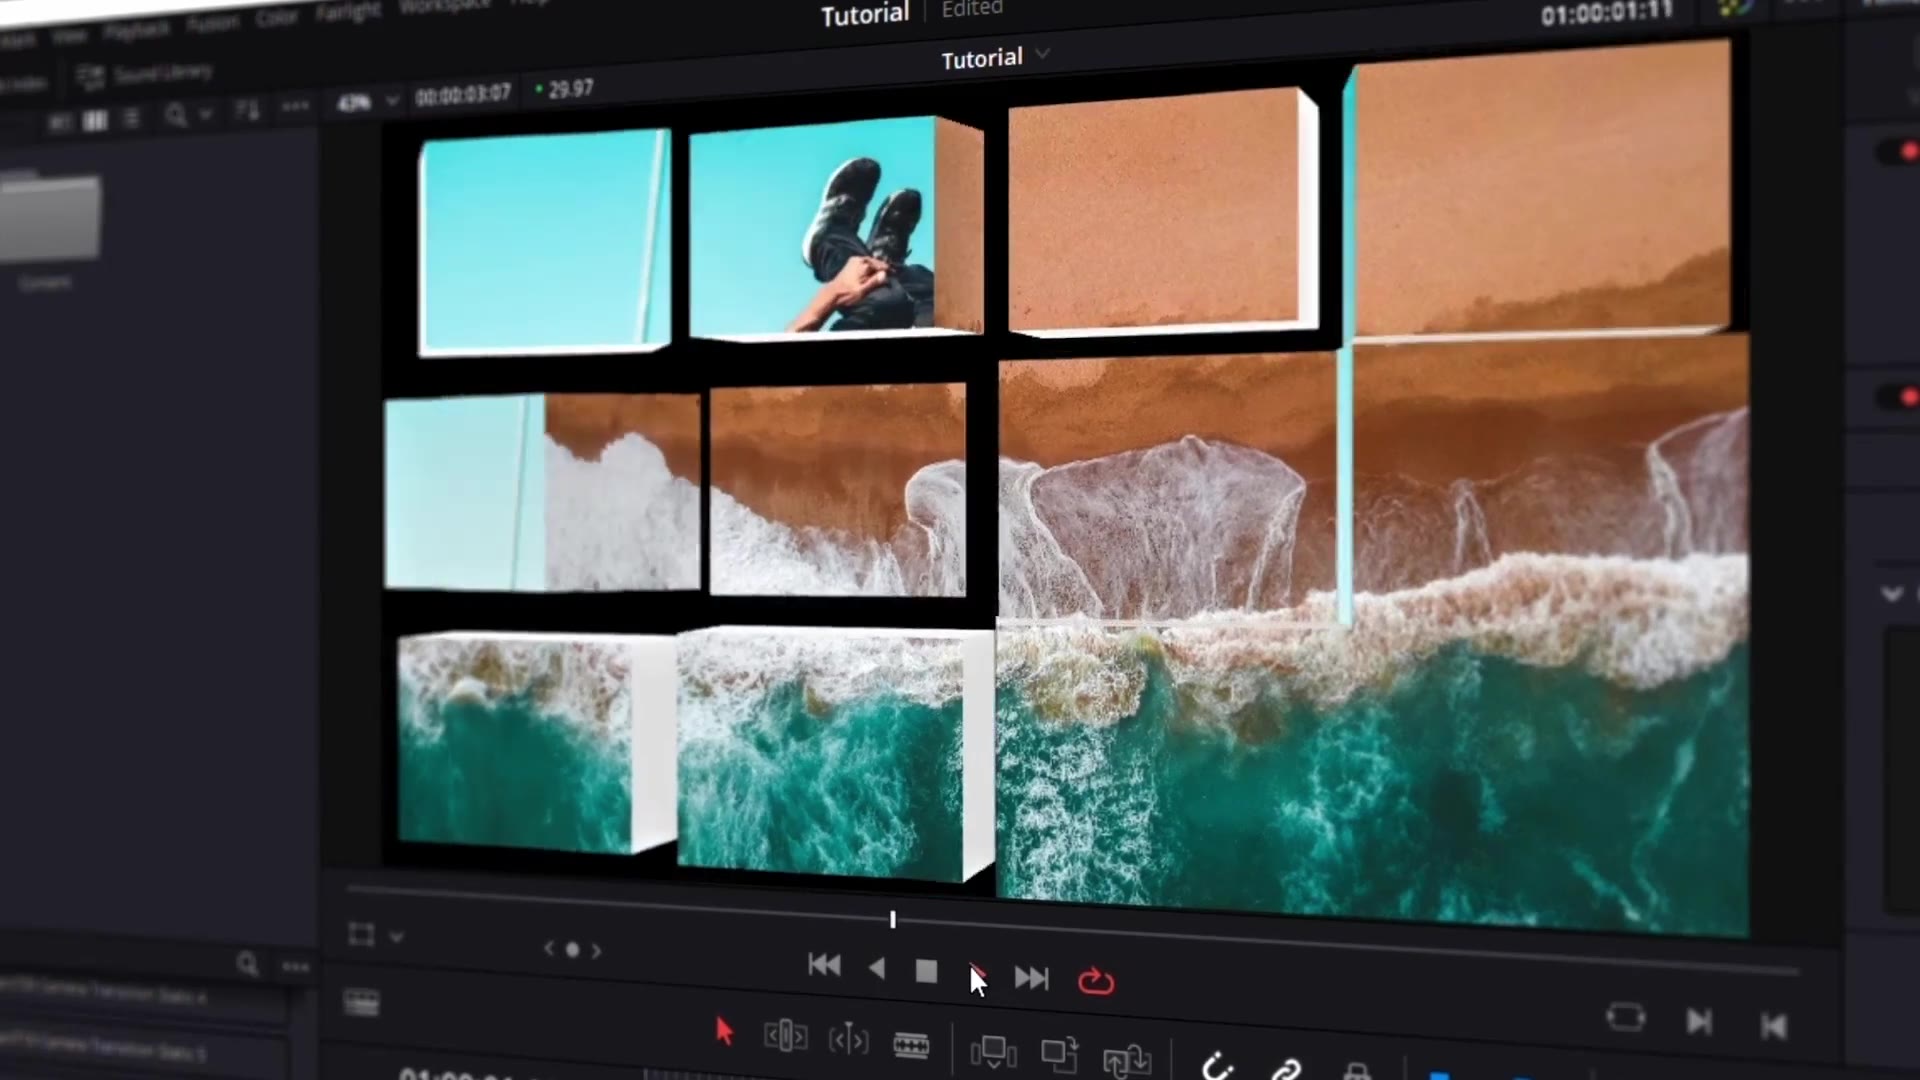Click the 29.97 frame rate readout
This screenshot has height=1080, width=1920.
click(571, 89)
